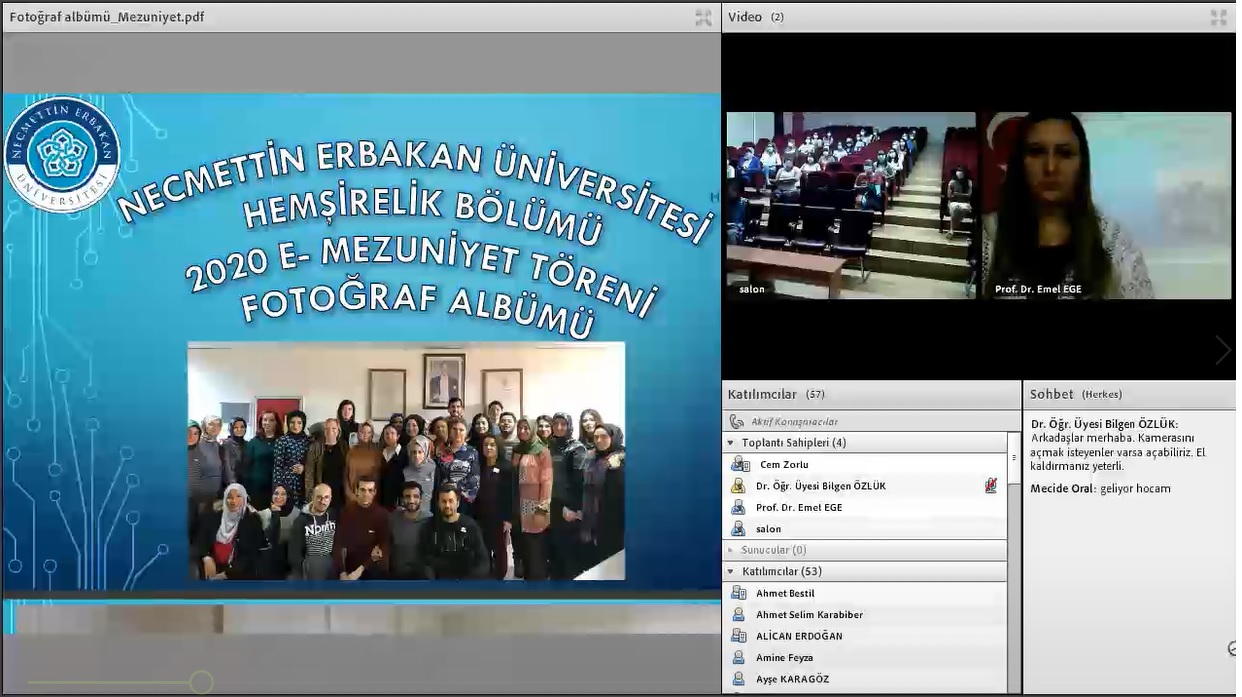
Task: Click Ahmet Selim Karabiber's participant icon
Action: point(738,615)
